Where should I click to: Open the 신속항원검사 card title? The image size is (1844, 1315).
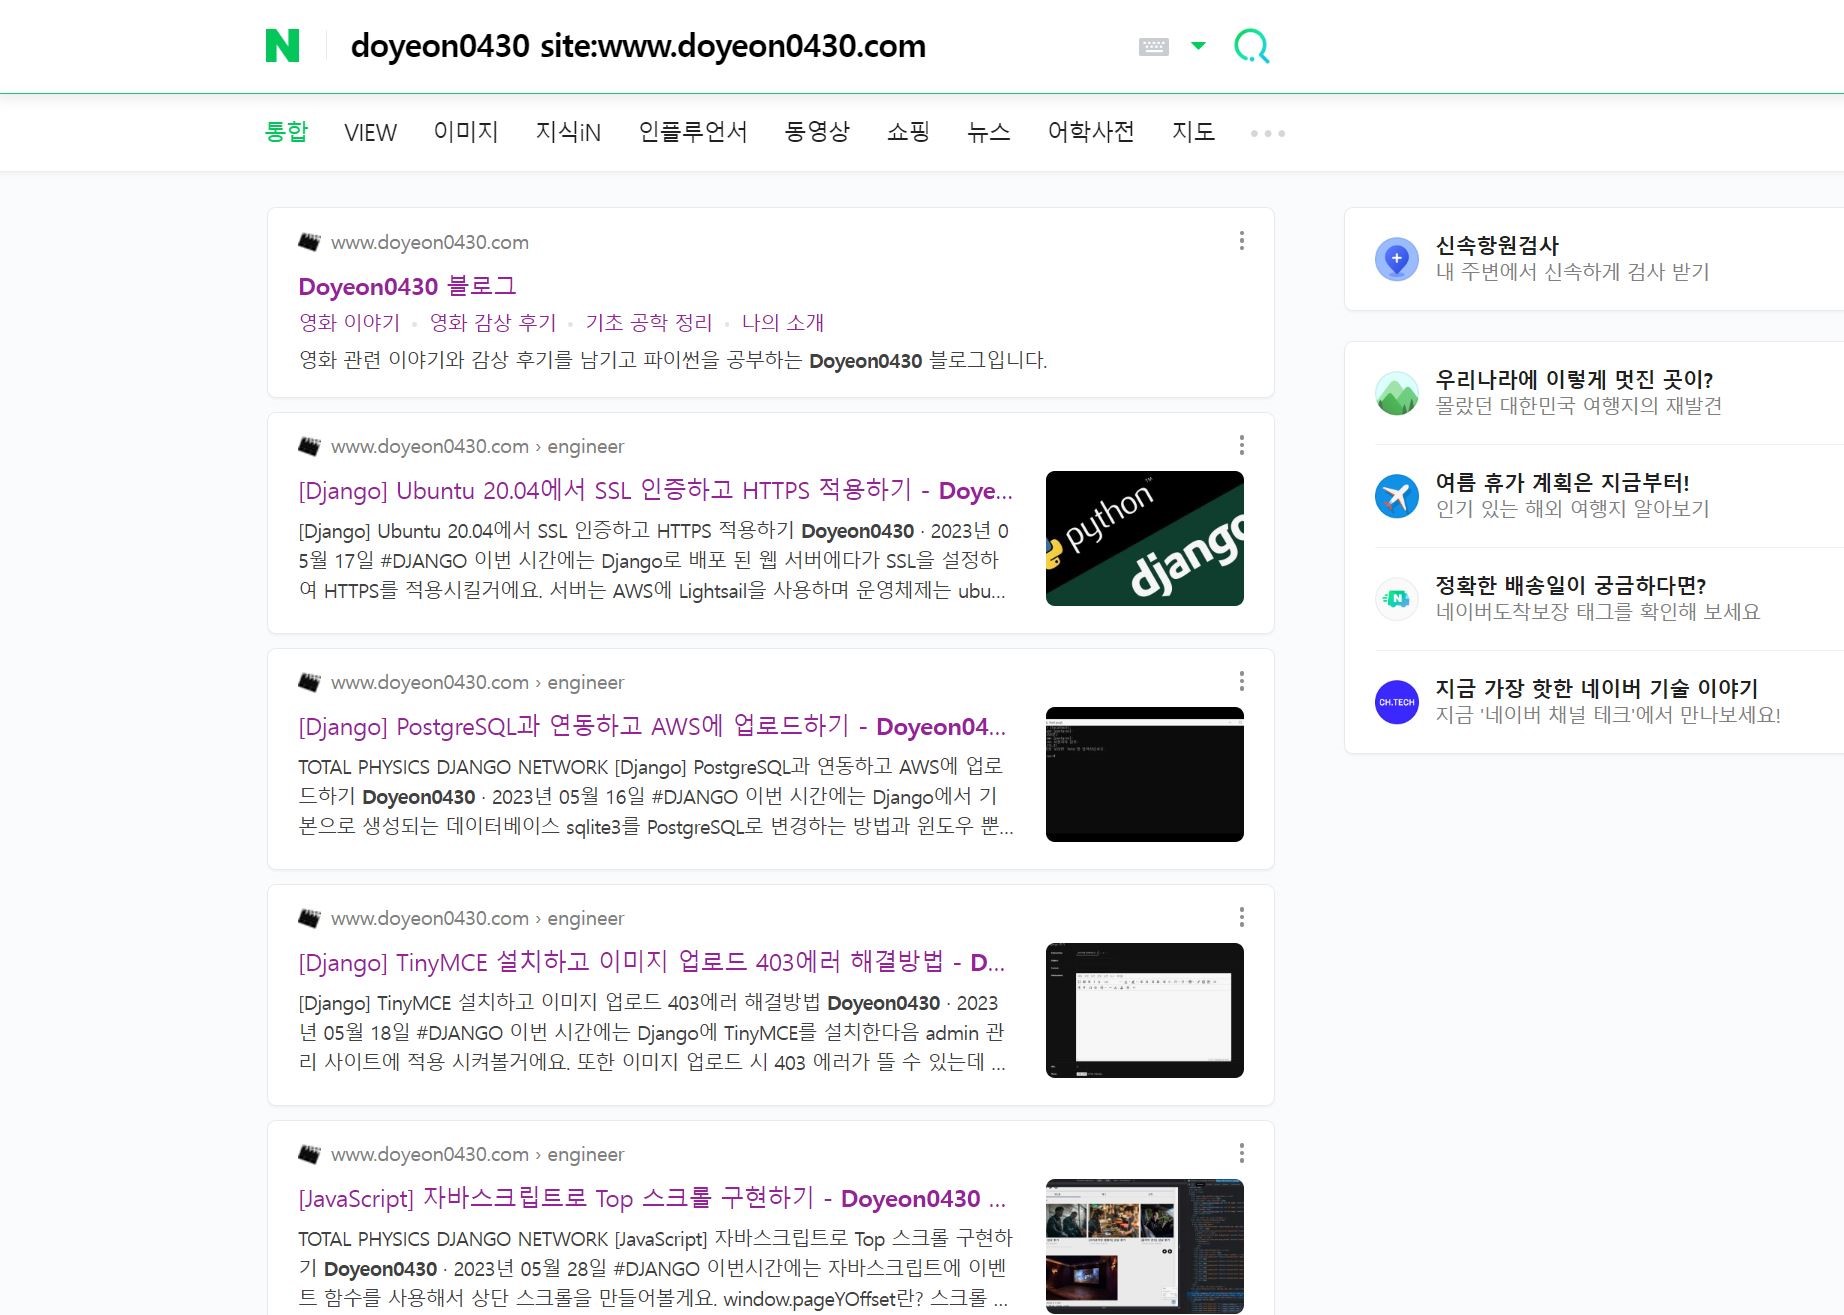pyautogui.click(x=1497, y=245)
